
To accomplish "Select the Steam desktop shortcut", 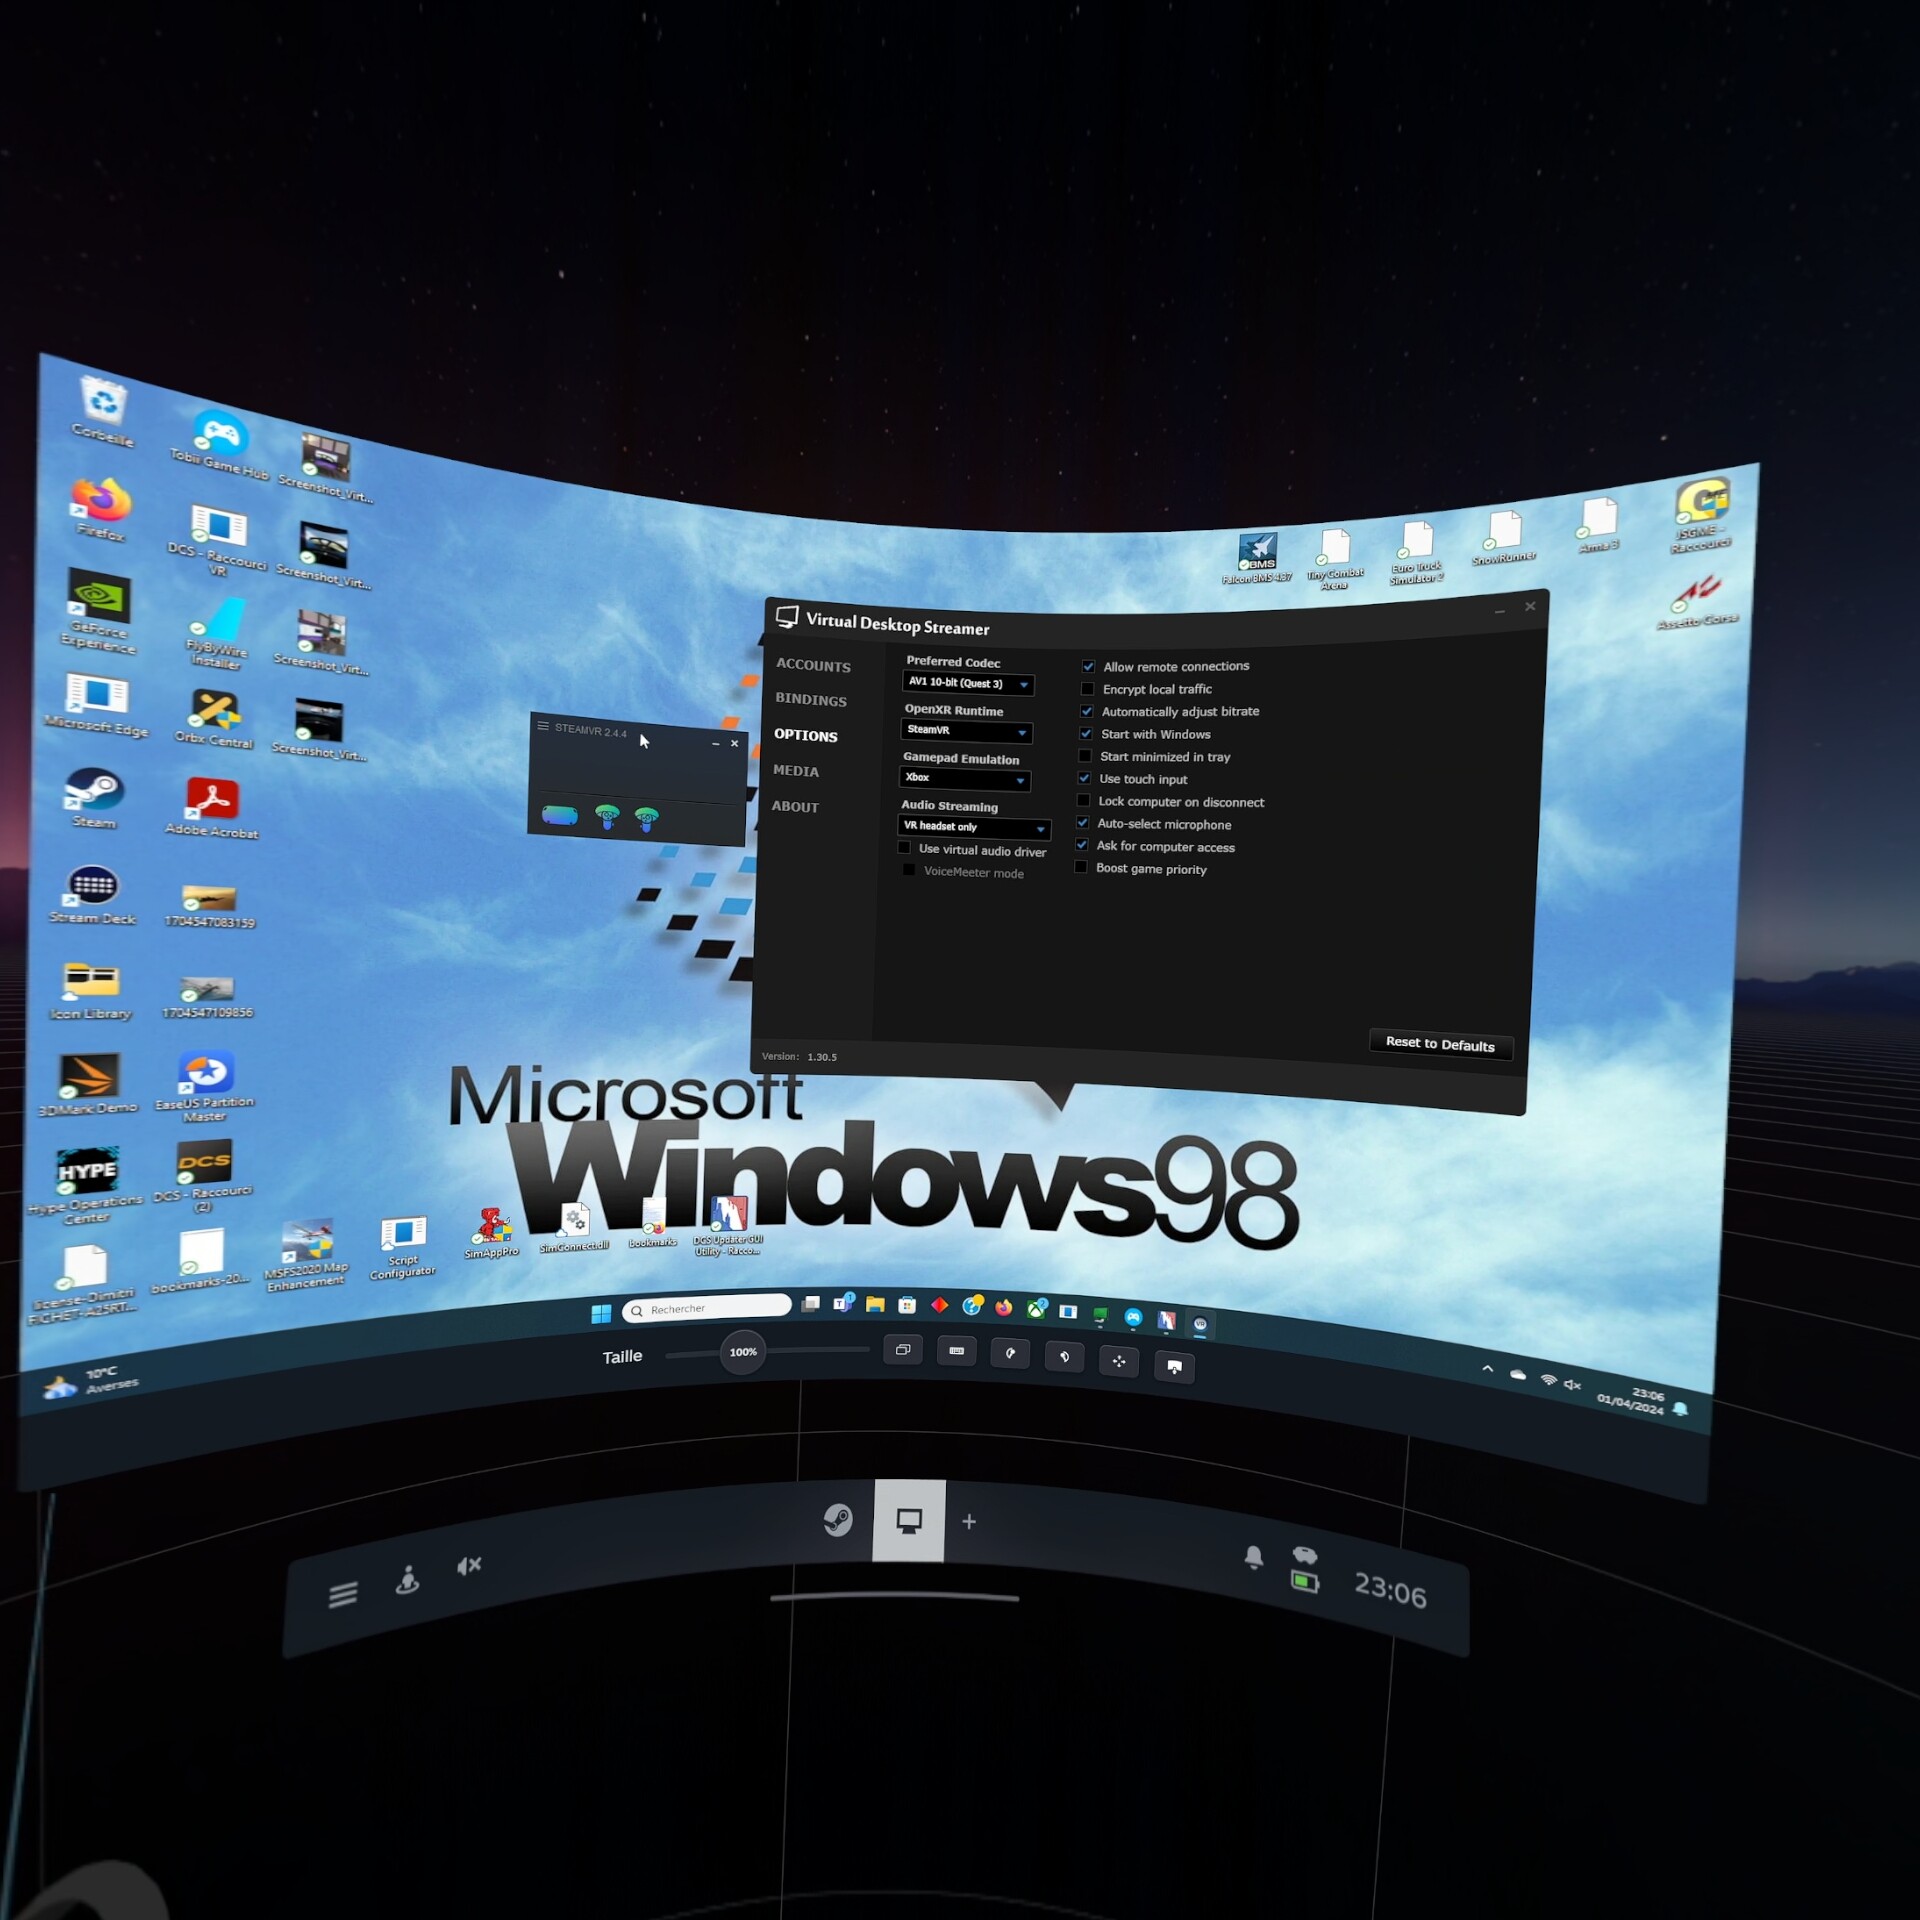I will pos(94,798).
